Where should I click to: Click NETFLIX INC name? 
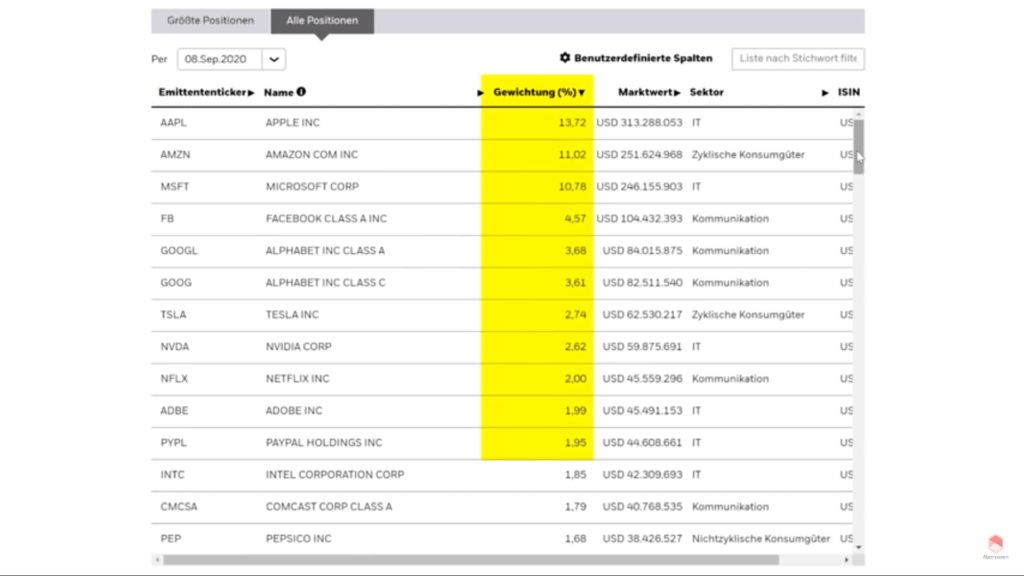pyautogui.click(x=297, y=379)
